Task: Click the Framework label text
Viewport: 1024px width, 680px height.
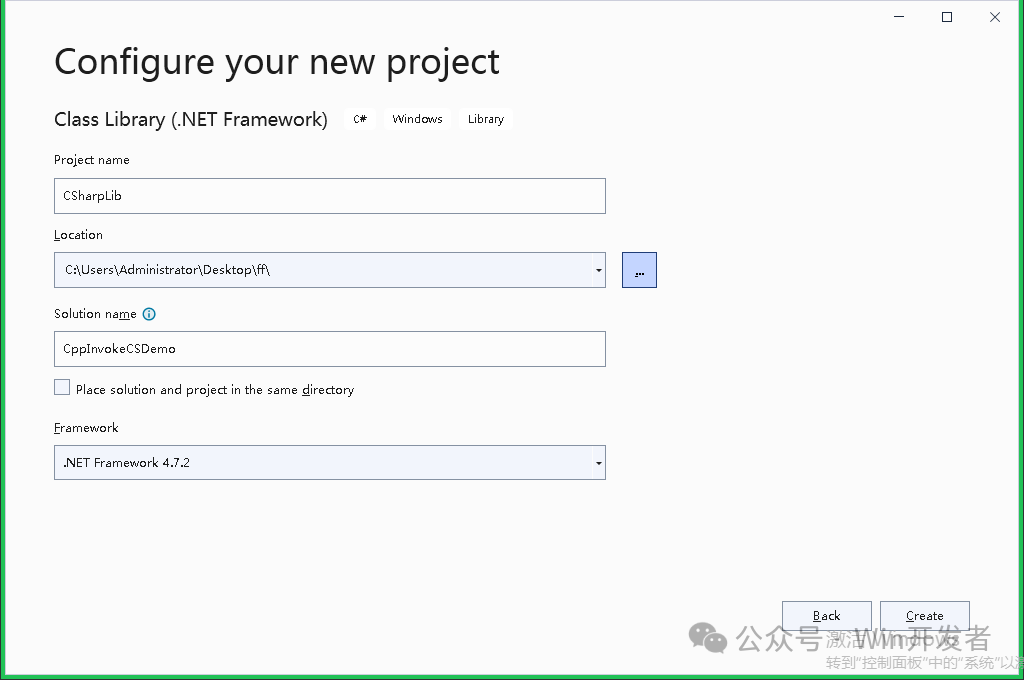Action: click(86, 428)
